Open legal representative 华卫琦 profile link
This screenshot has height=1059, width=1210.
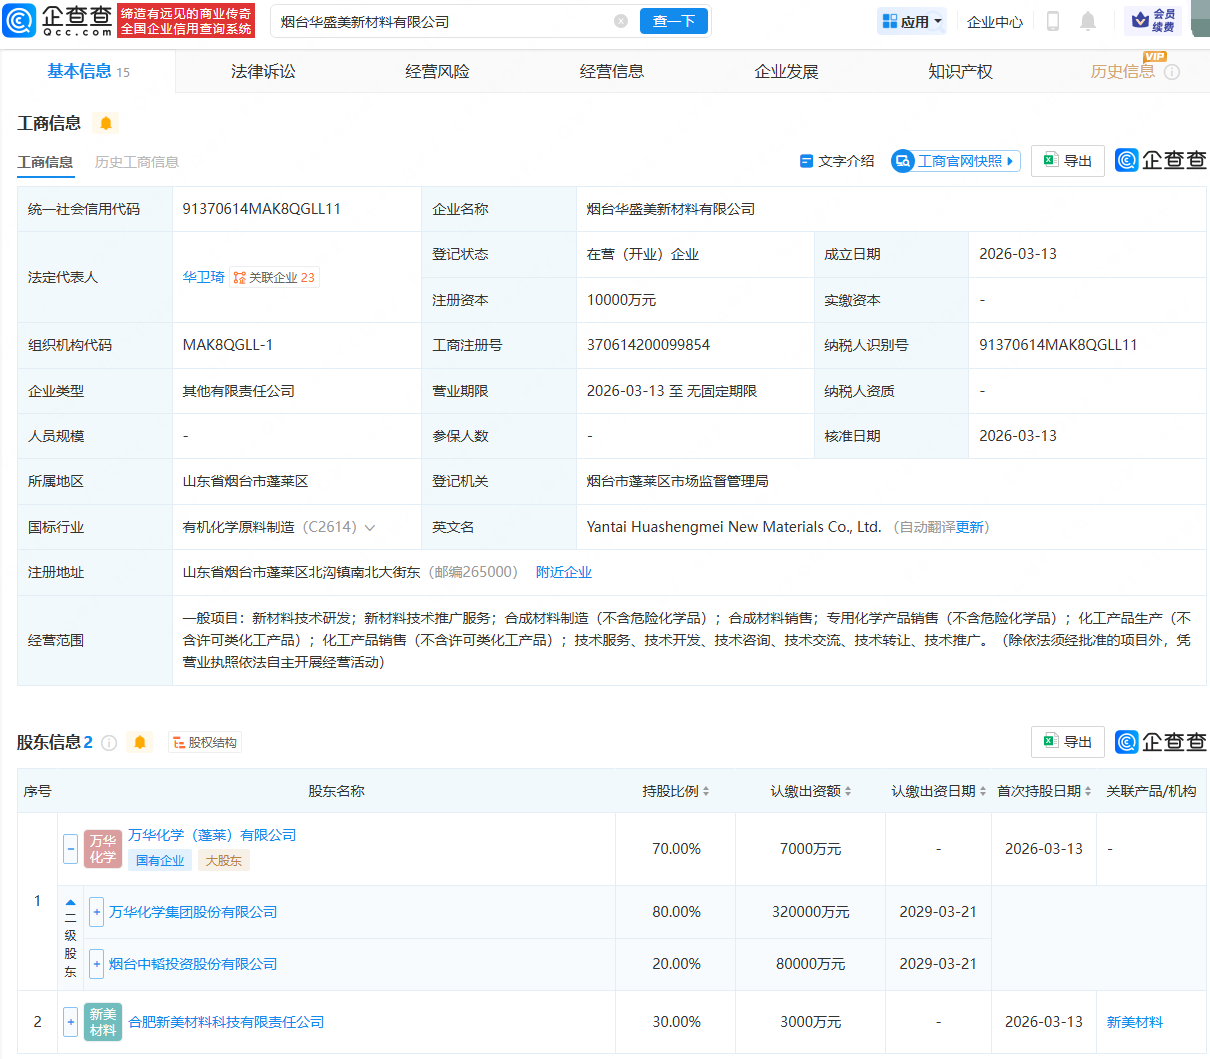pos(203,277)
